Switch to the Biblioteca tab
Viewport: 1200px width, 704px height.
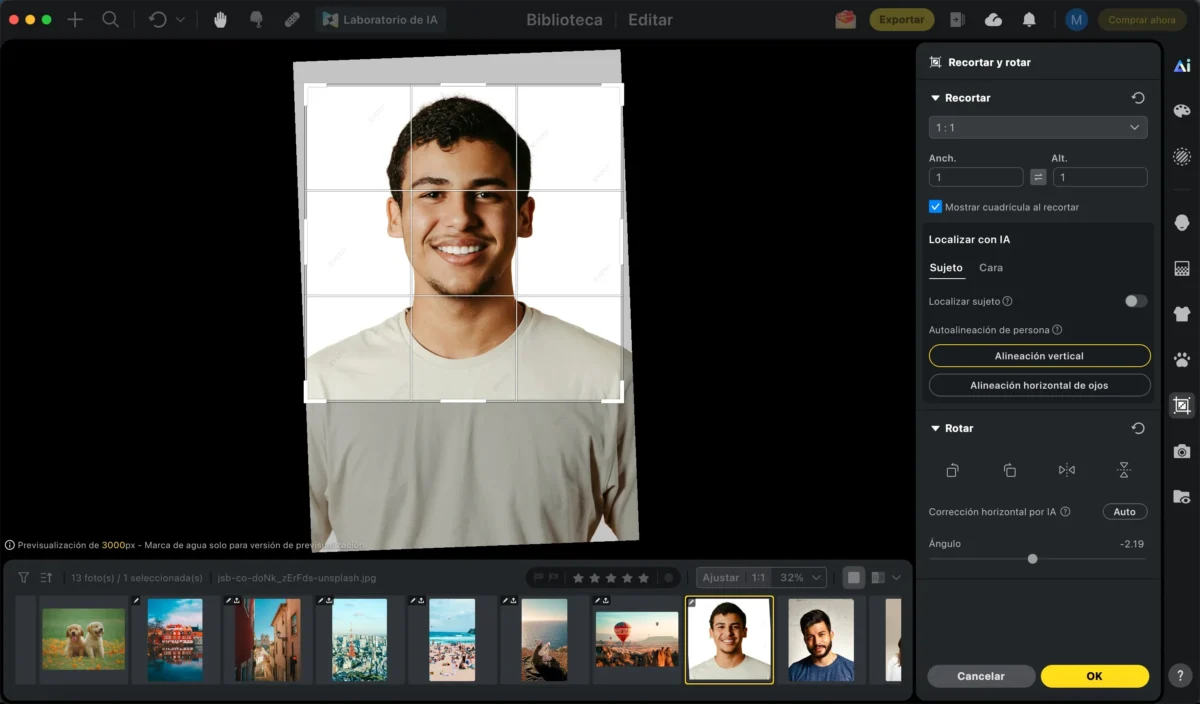[564, 20]
